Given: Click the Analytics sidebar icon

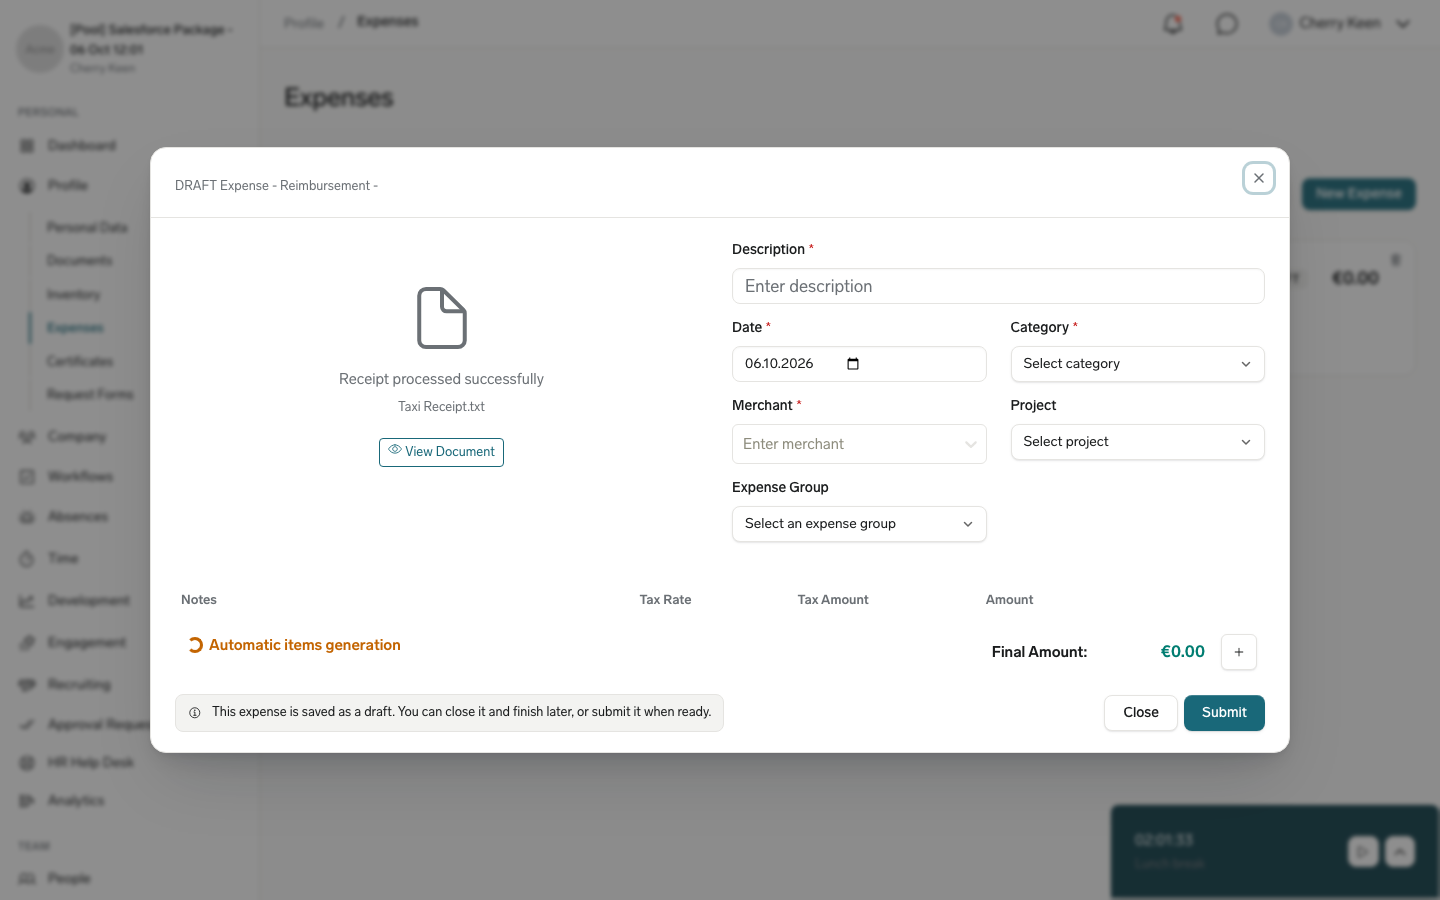Looking at the screenshot, I should (27, 801).
